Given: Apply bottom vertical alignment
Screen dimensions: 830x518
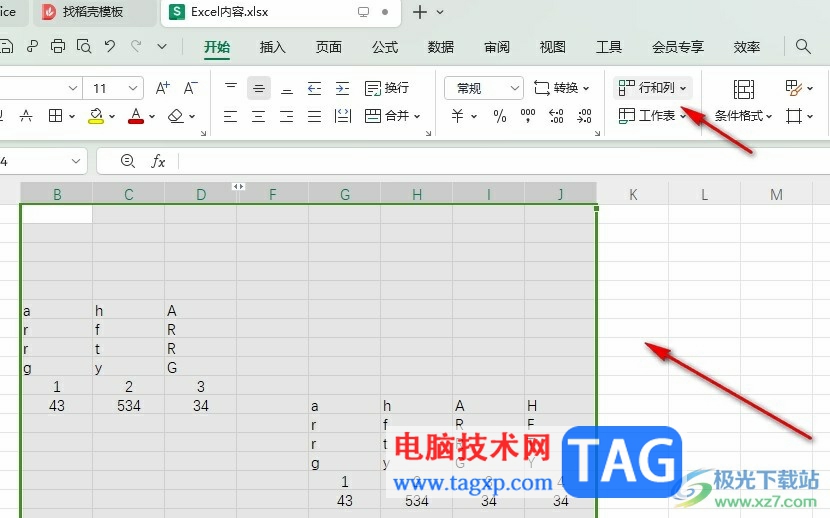Looking at the screenshot, I should coord(286,88).
